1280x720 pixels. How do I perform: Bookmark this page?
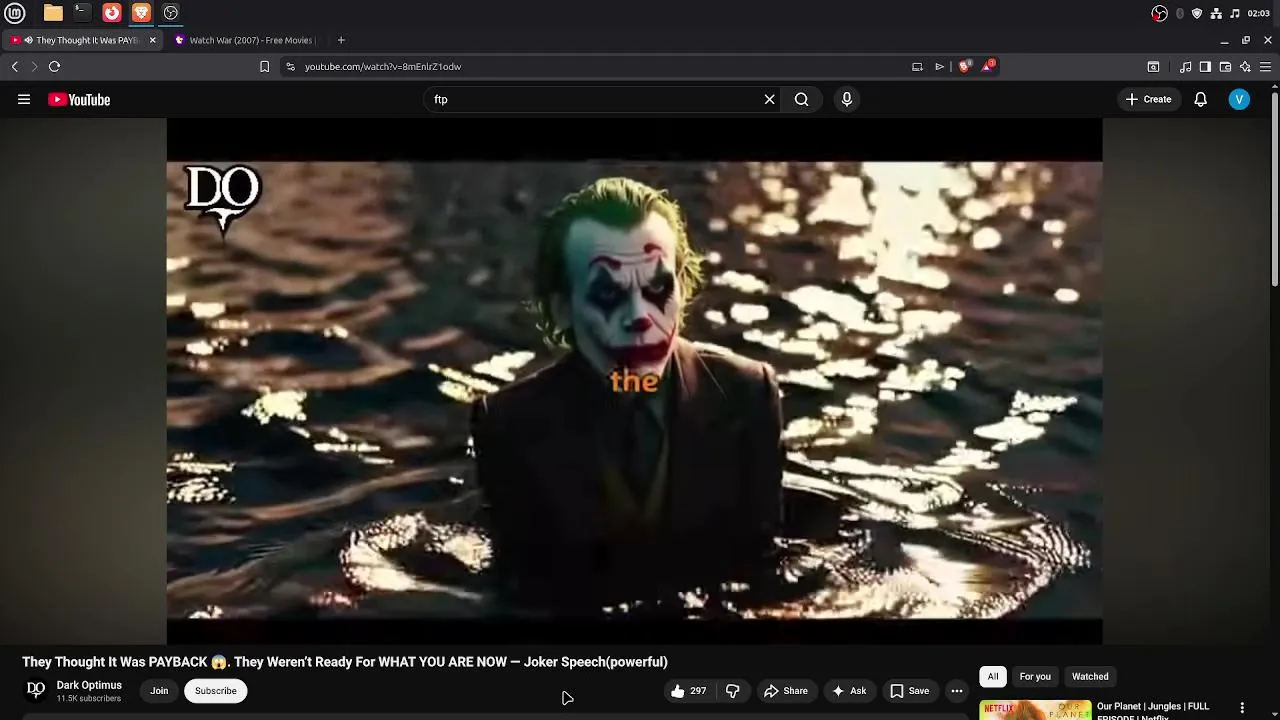coord(264,66)
